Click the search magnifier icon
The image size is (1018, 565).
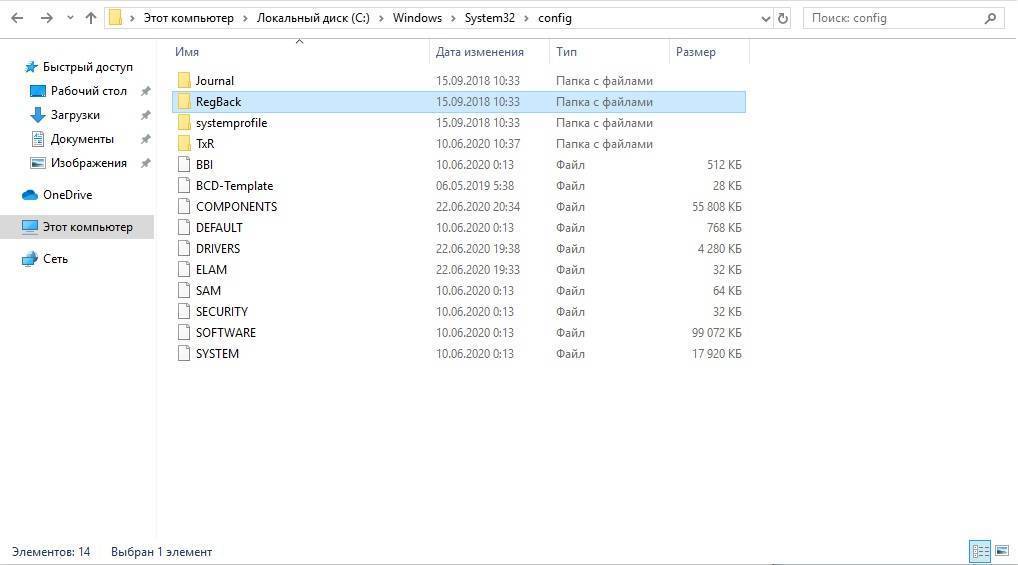point(991,18)
